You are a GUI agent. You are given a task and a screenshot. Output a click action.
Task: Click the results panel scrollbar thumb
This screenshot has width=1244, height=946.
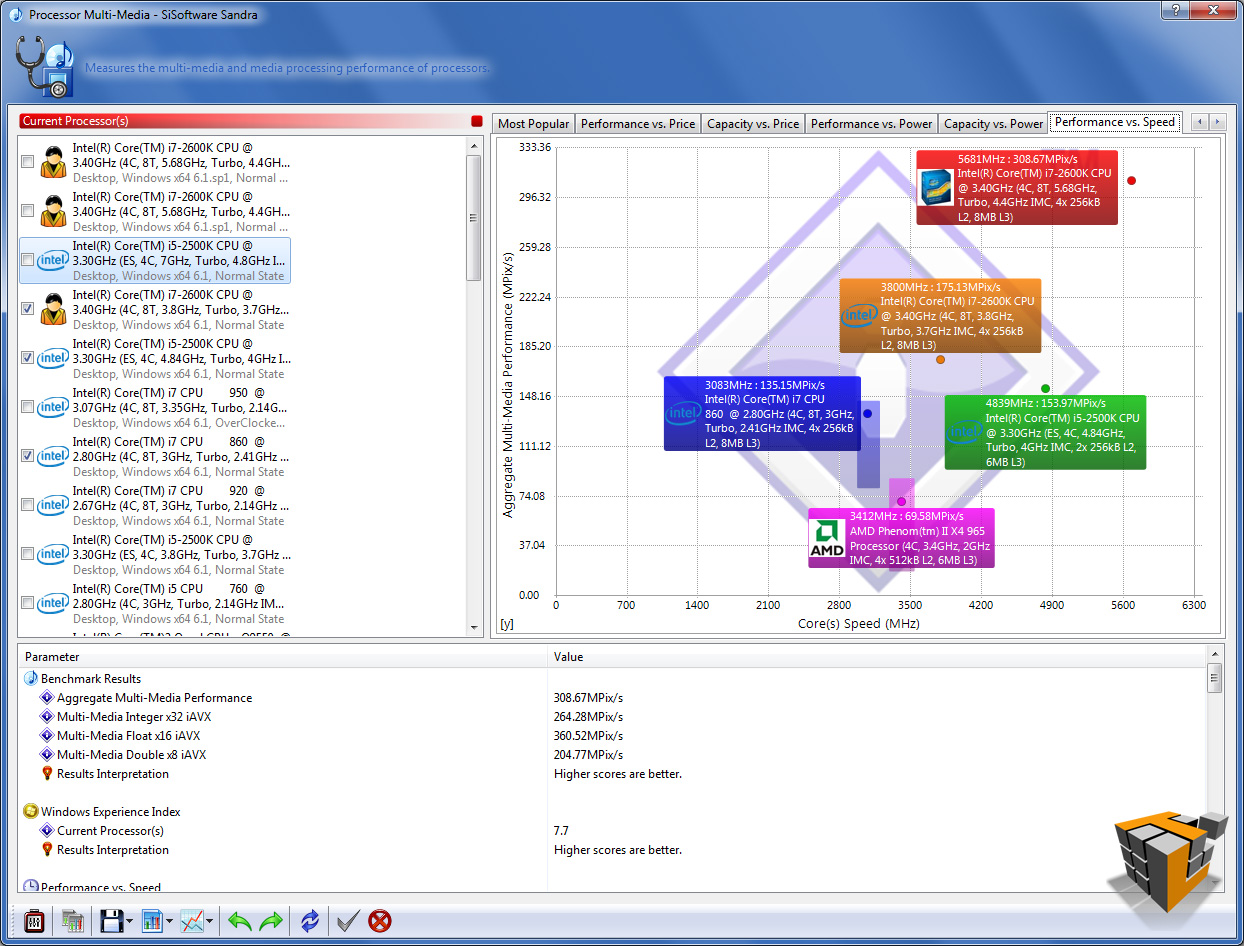[x=1215, y=679]
